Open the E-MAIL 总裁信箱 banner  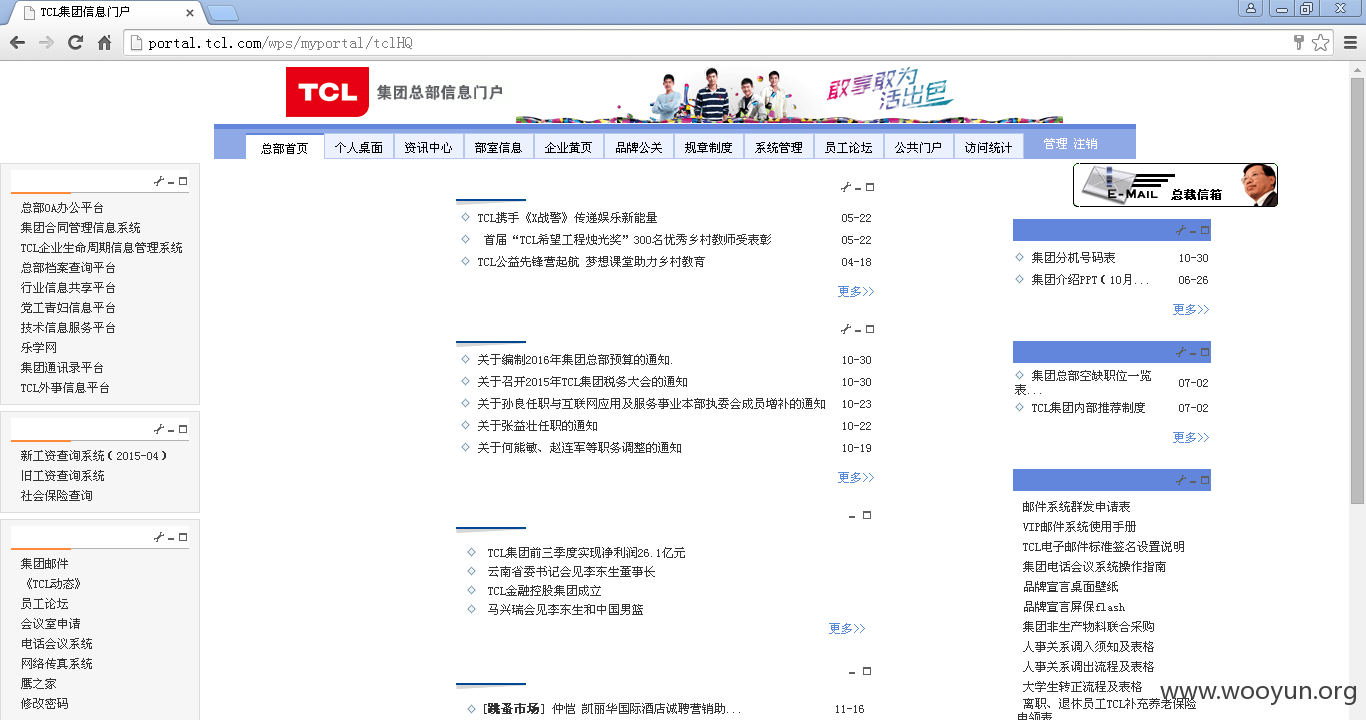[1175, 185]
